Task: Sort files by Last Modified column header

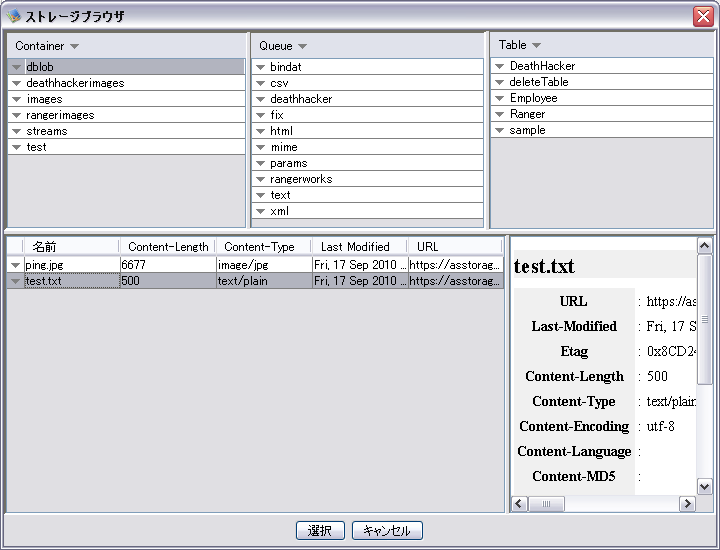Action: (355, 246)
